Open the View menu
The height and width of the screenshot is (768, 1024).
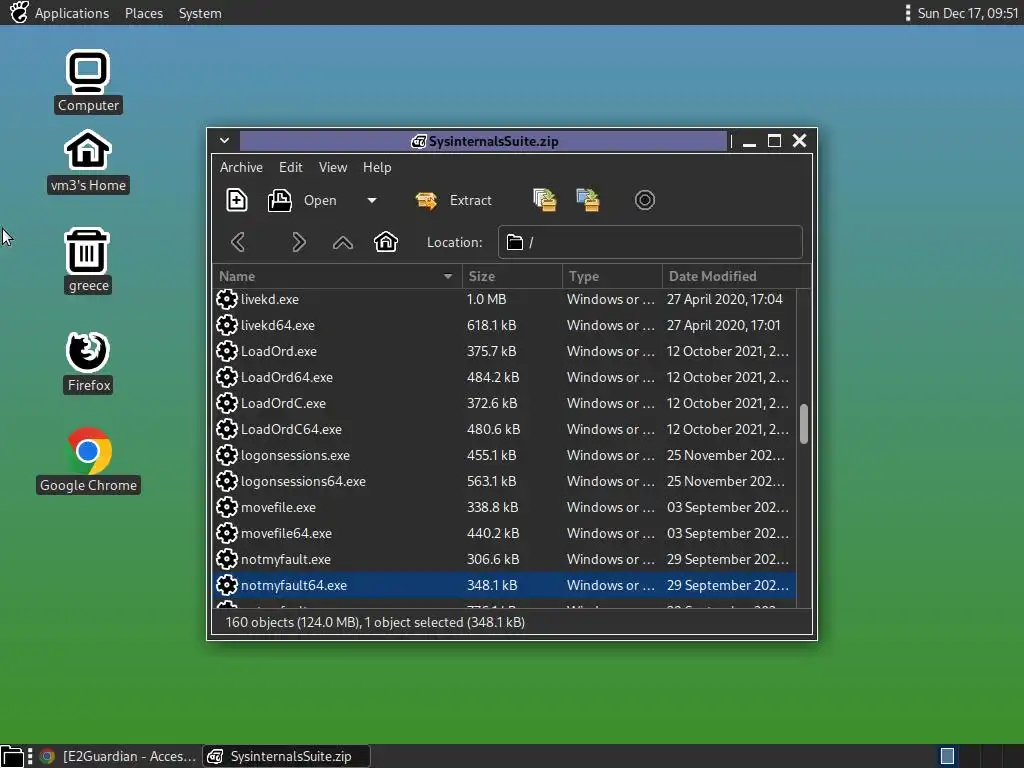coord(333,167)
